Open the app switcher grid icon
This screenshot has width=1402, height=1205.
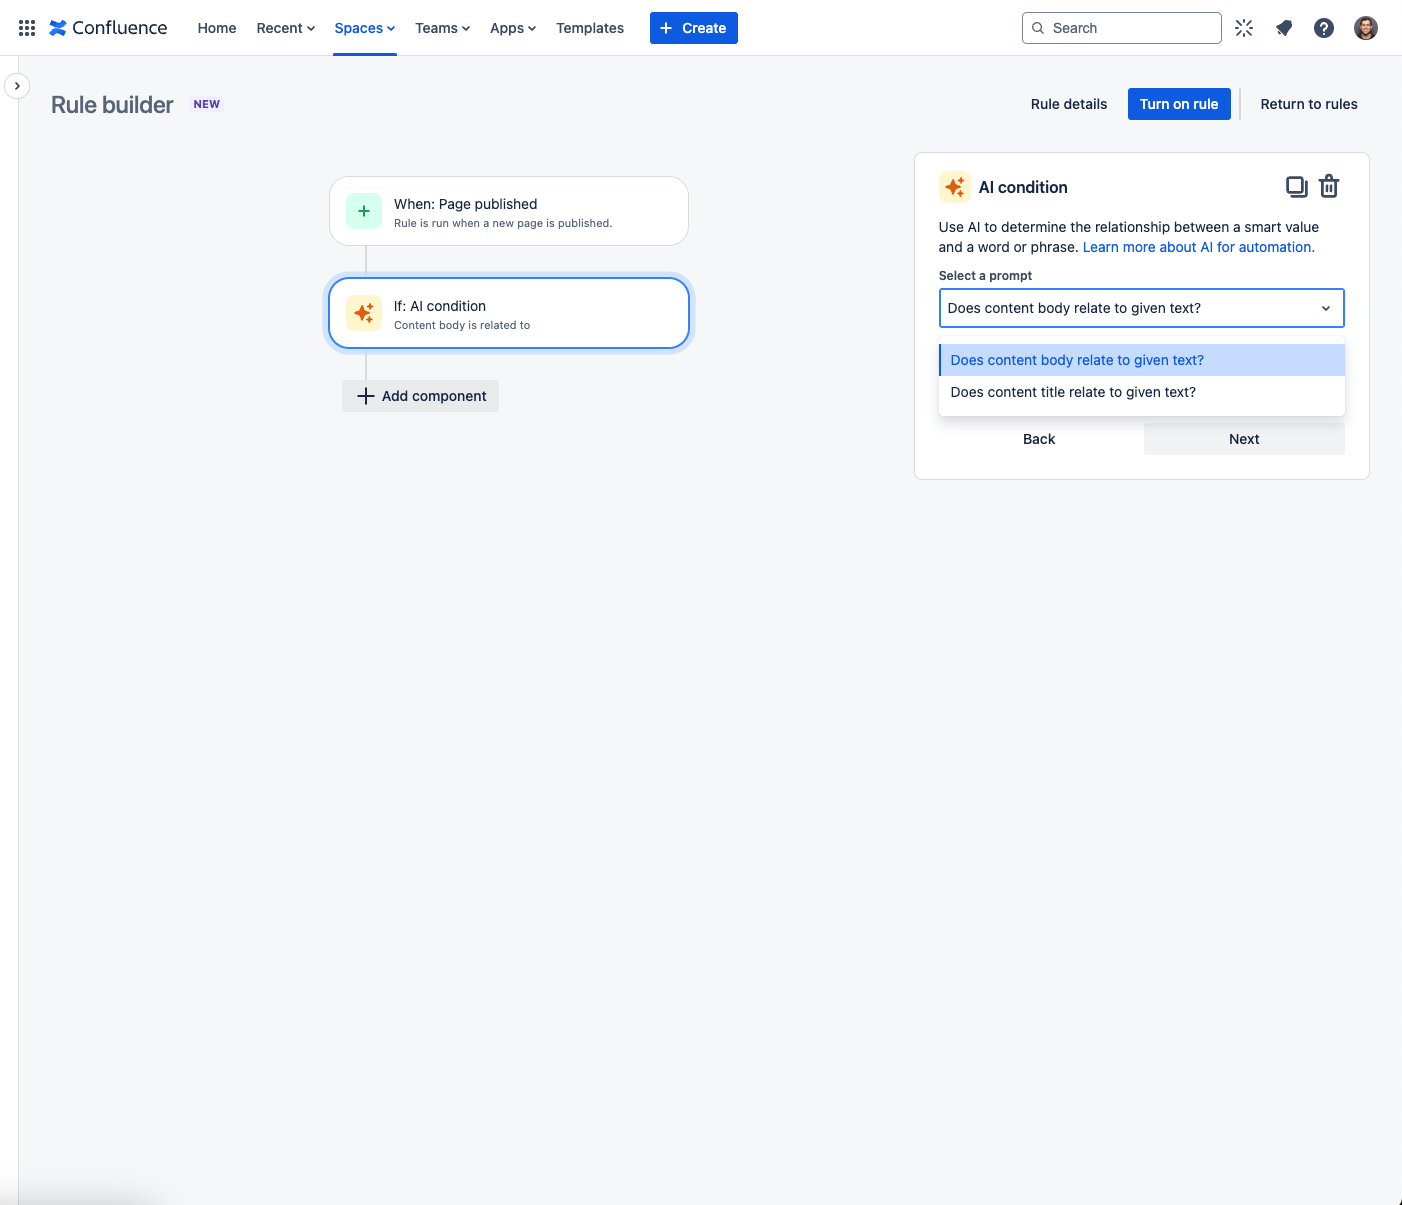tap(27, 28)
